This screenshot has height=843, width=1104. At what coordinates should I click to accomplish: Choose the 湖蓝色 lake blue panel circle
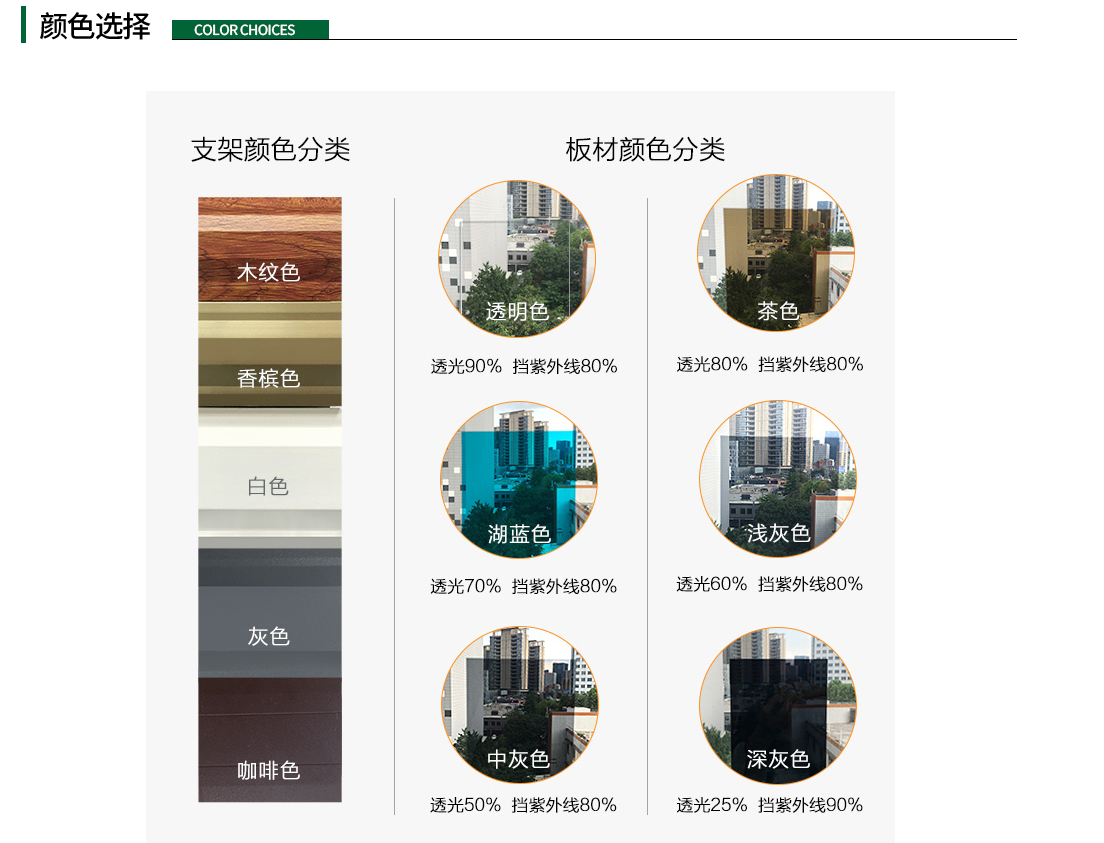519,480
